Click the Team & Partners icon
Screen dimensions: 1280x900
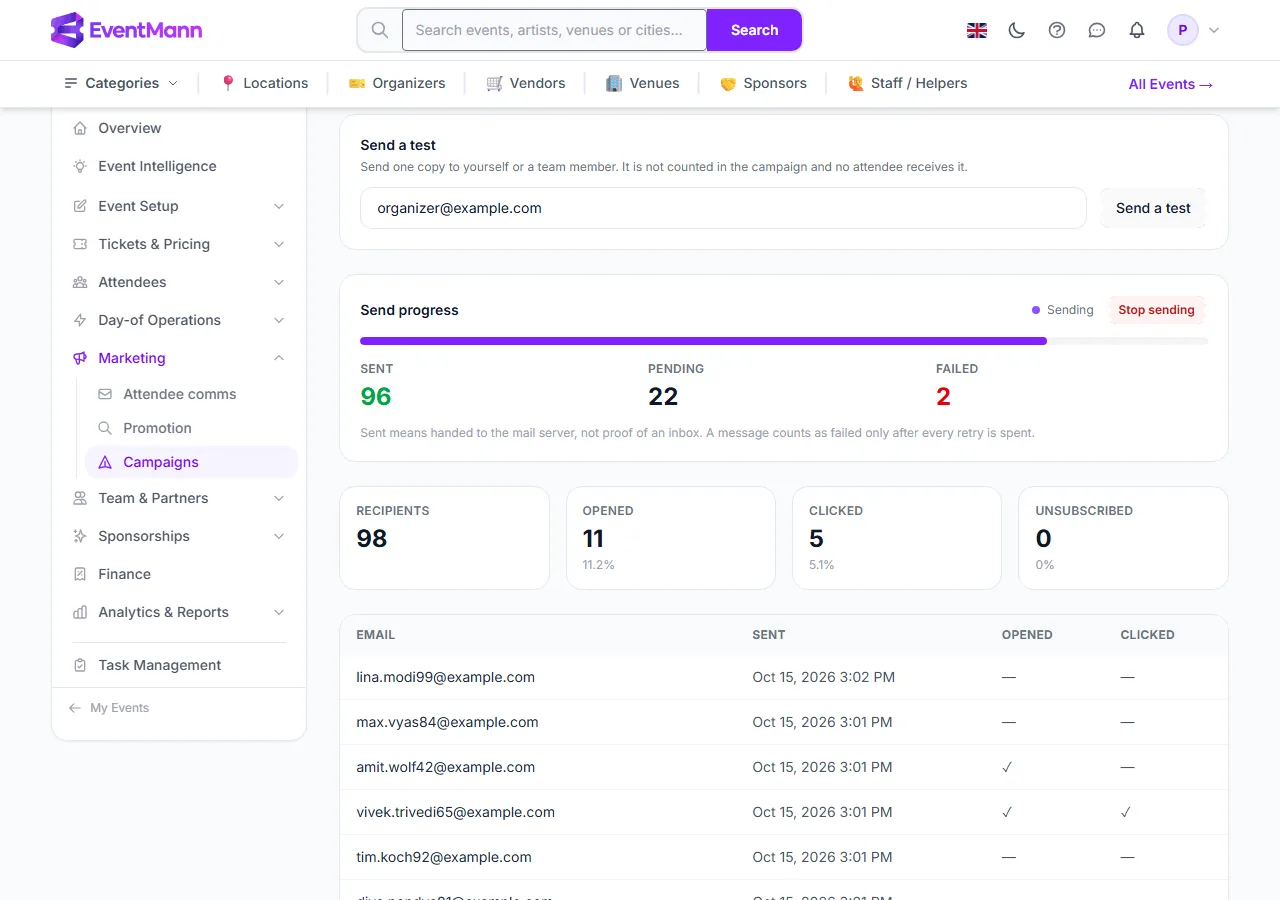(80, 498)
